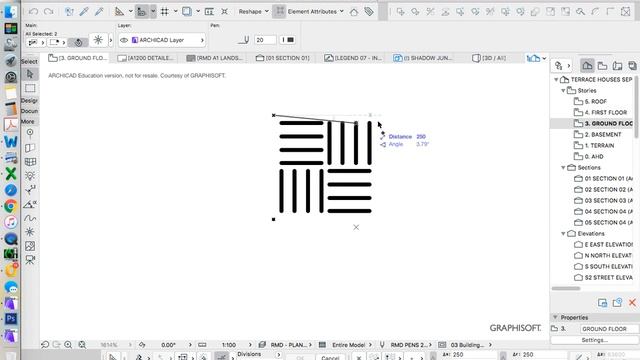Select the Hotspot tool in Toolbox
This screenshot has width=640, height=360.
30,232
